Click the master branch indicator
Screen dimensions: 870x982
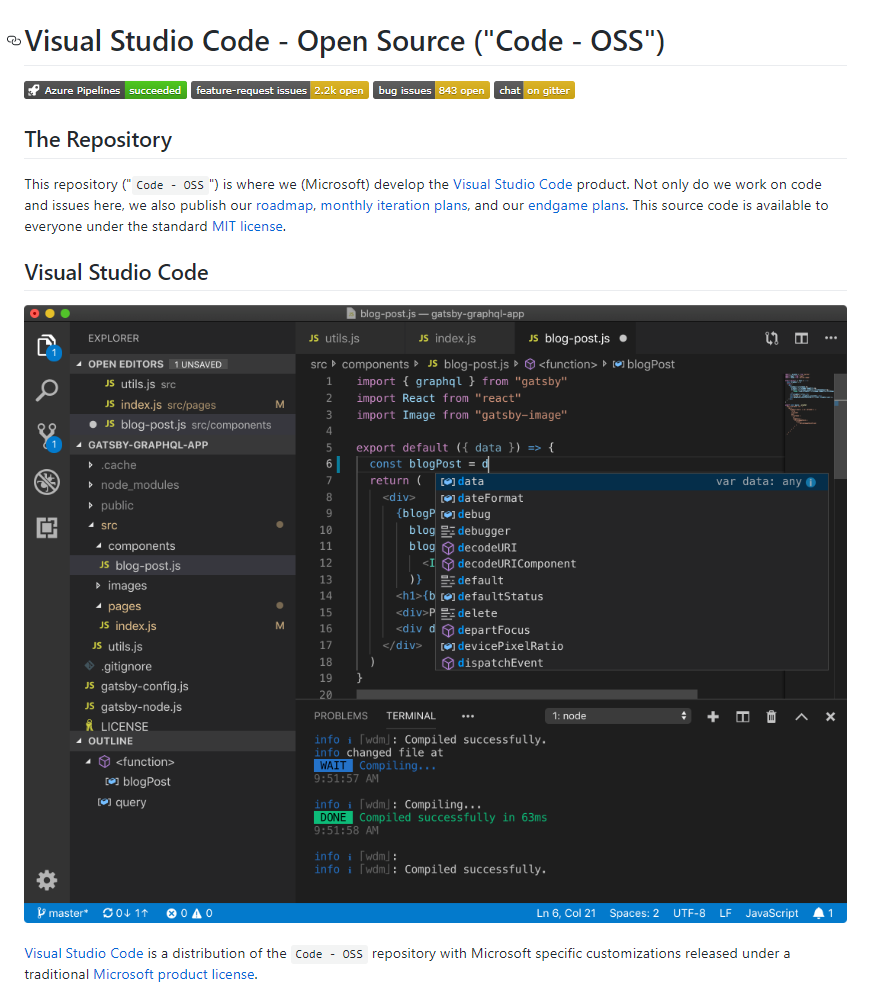pyautogui.click(x=62, y=913)
